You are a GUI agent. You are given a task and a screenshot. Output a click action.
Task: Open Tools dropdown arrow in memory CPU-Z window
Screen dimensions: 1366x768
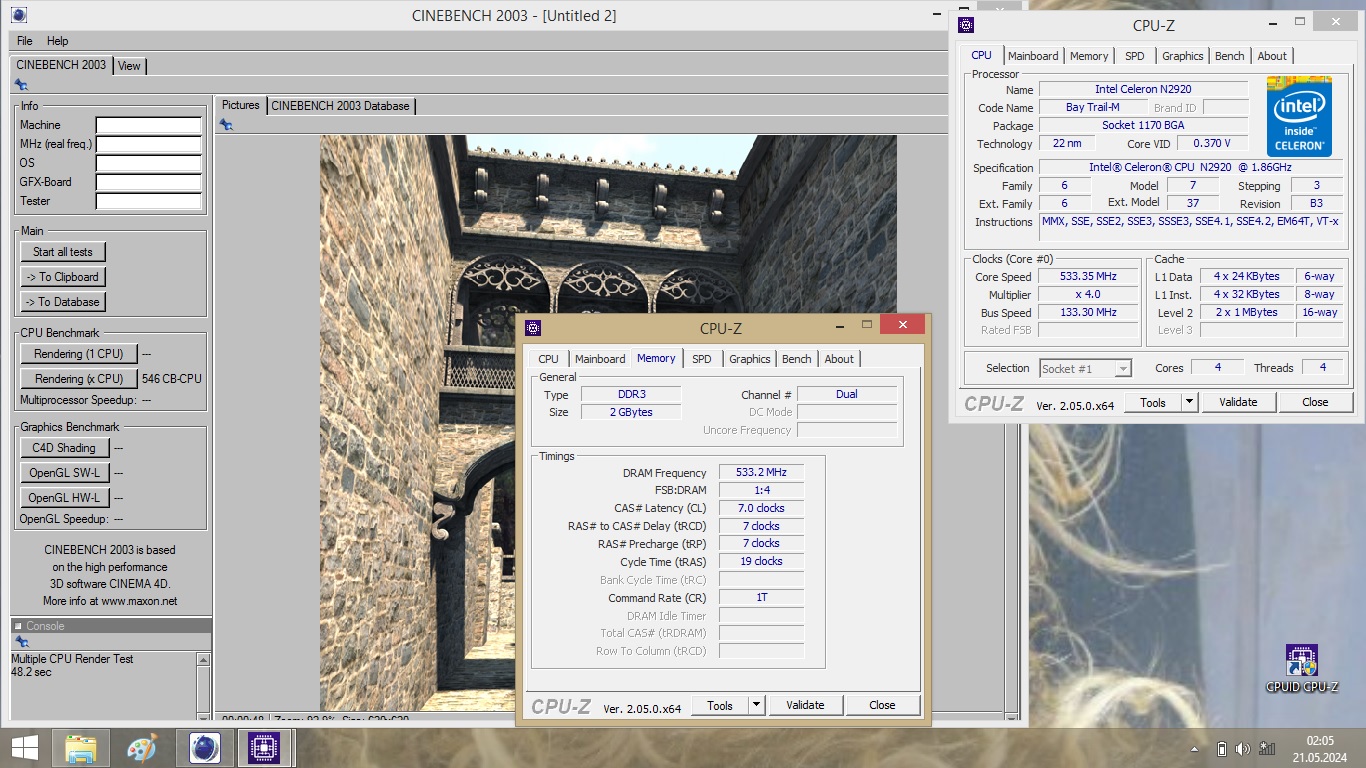click(x=756, y=705)
